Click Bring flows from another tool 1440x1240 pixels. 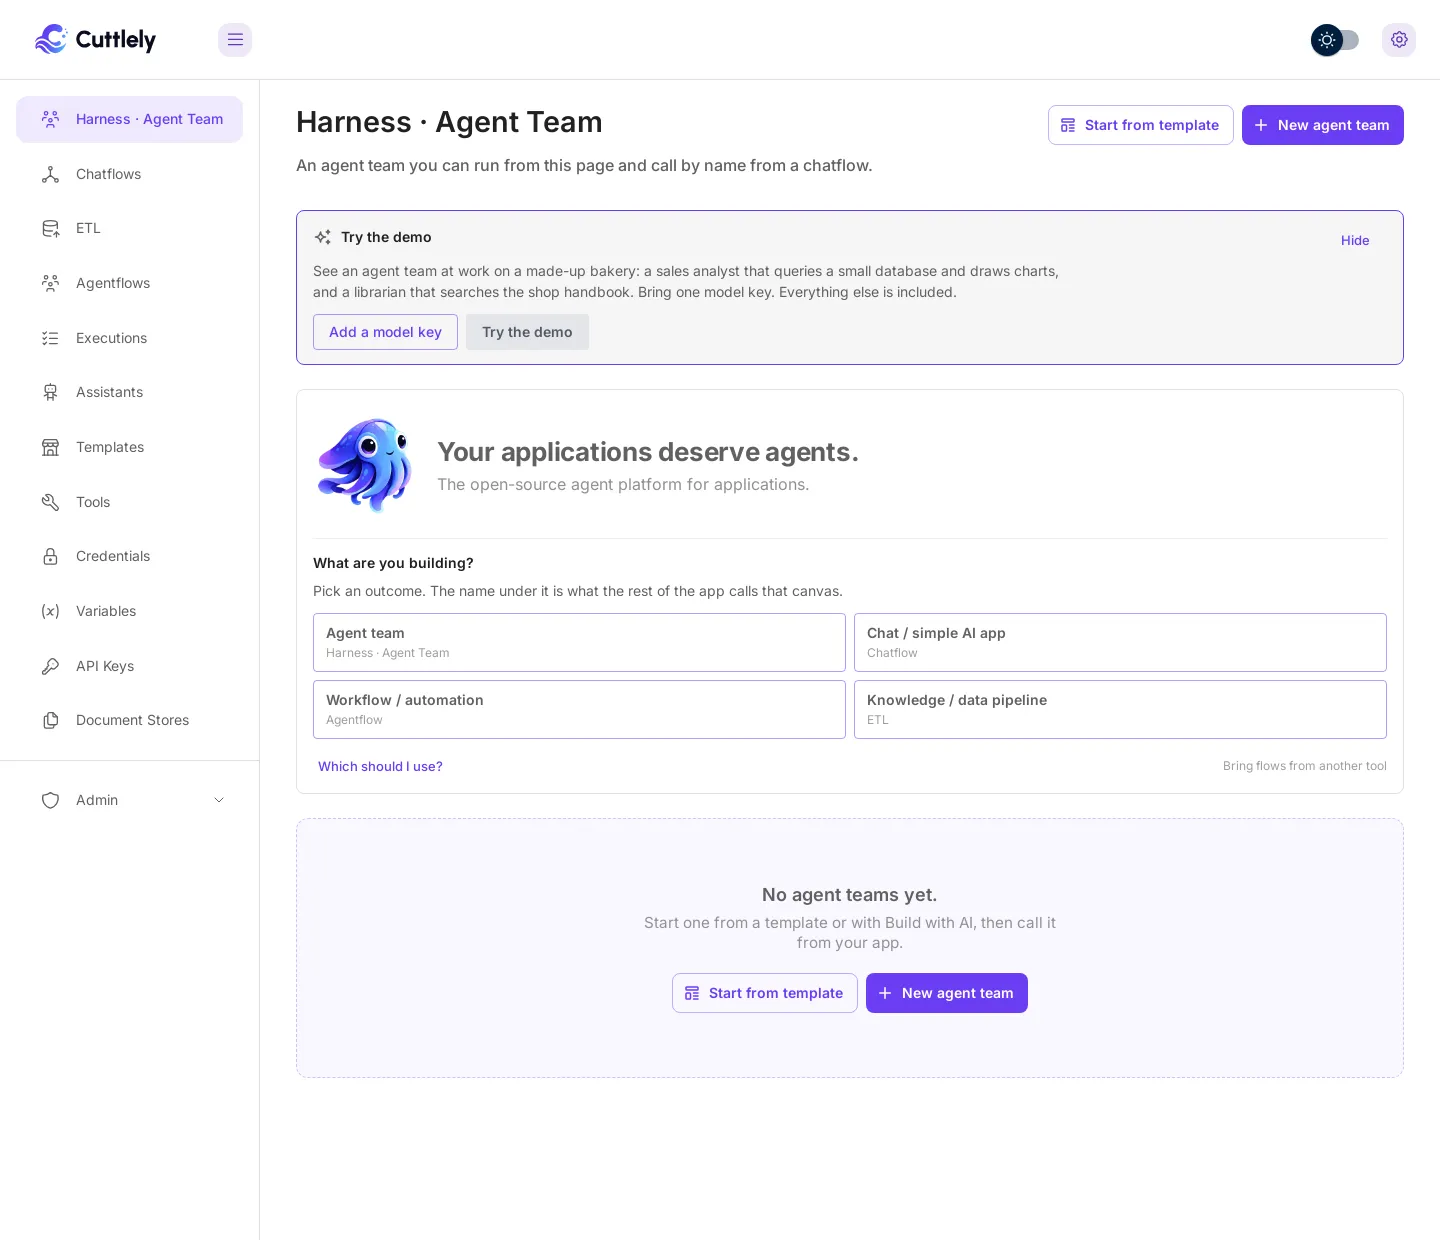(1304, 766)
